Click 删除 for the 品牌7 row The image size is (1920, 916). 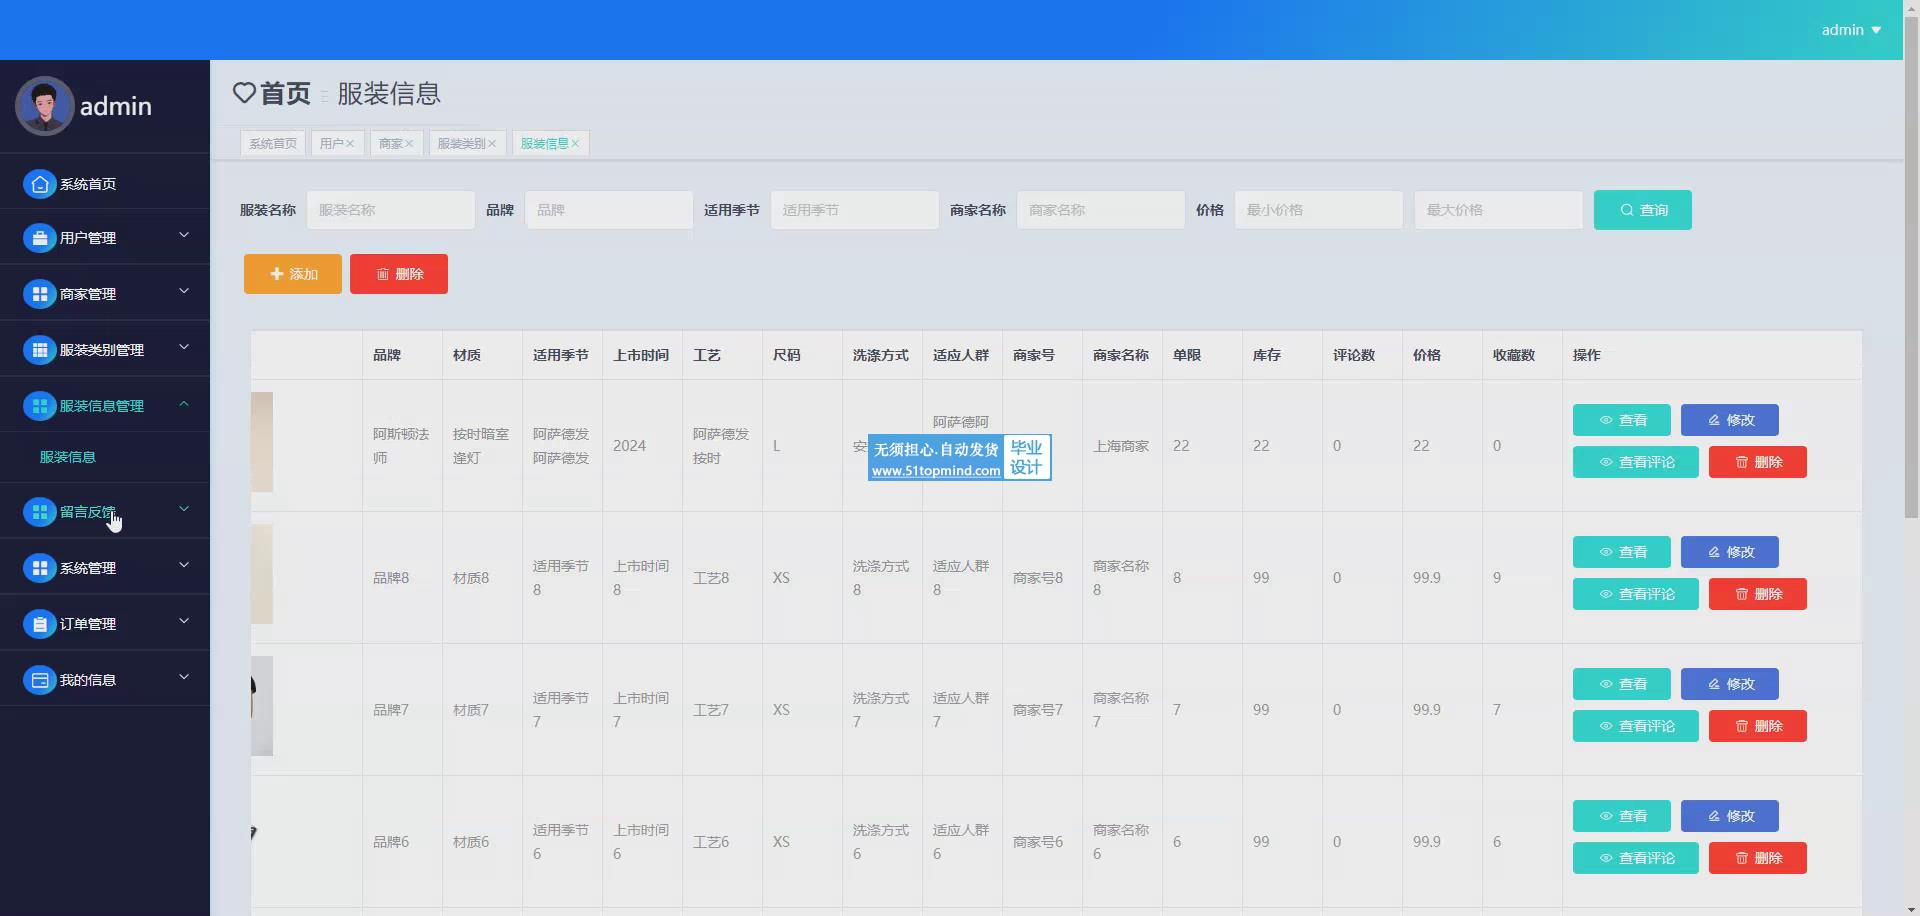[x=1758, y=726]
